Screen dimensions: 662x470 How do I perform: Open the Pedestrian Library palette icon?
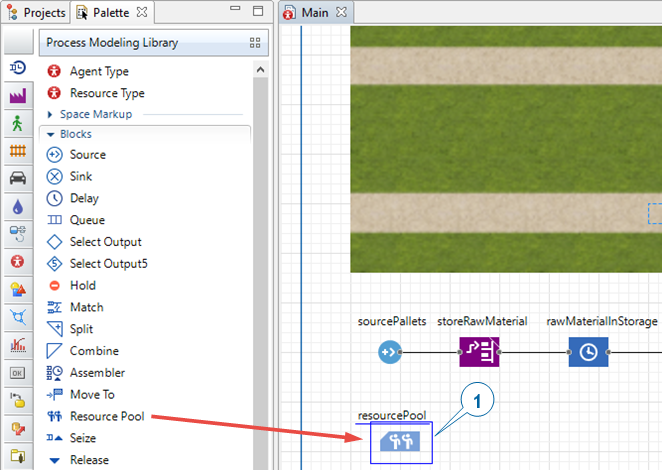[18, 123]
